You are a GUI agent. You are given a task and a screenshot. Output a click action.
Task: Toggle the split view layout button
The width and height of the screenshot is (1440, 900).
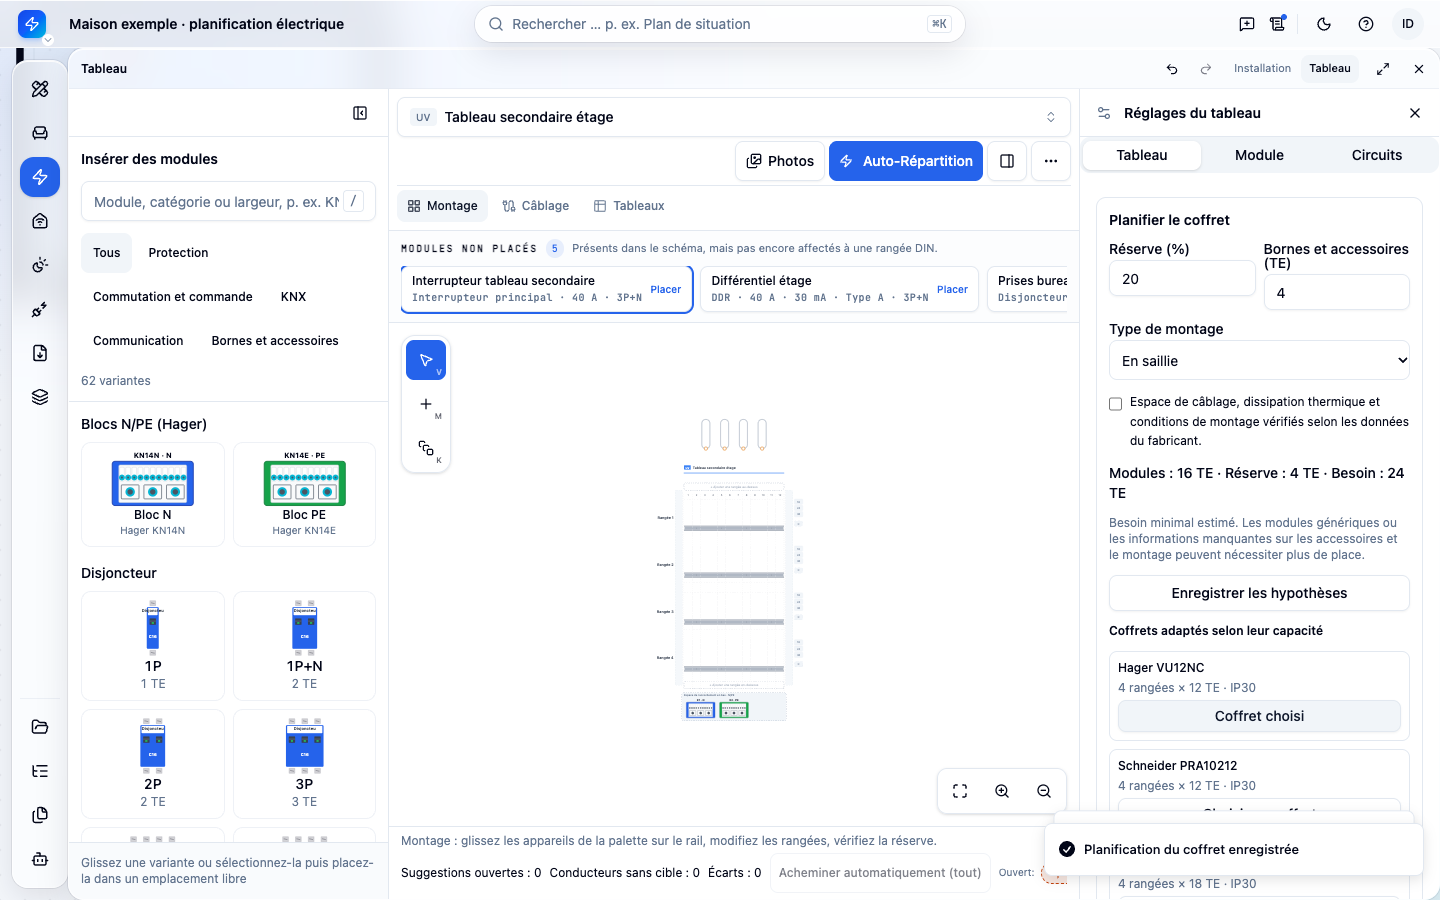pyautogui.click(x=1007, y=161)
